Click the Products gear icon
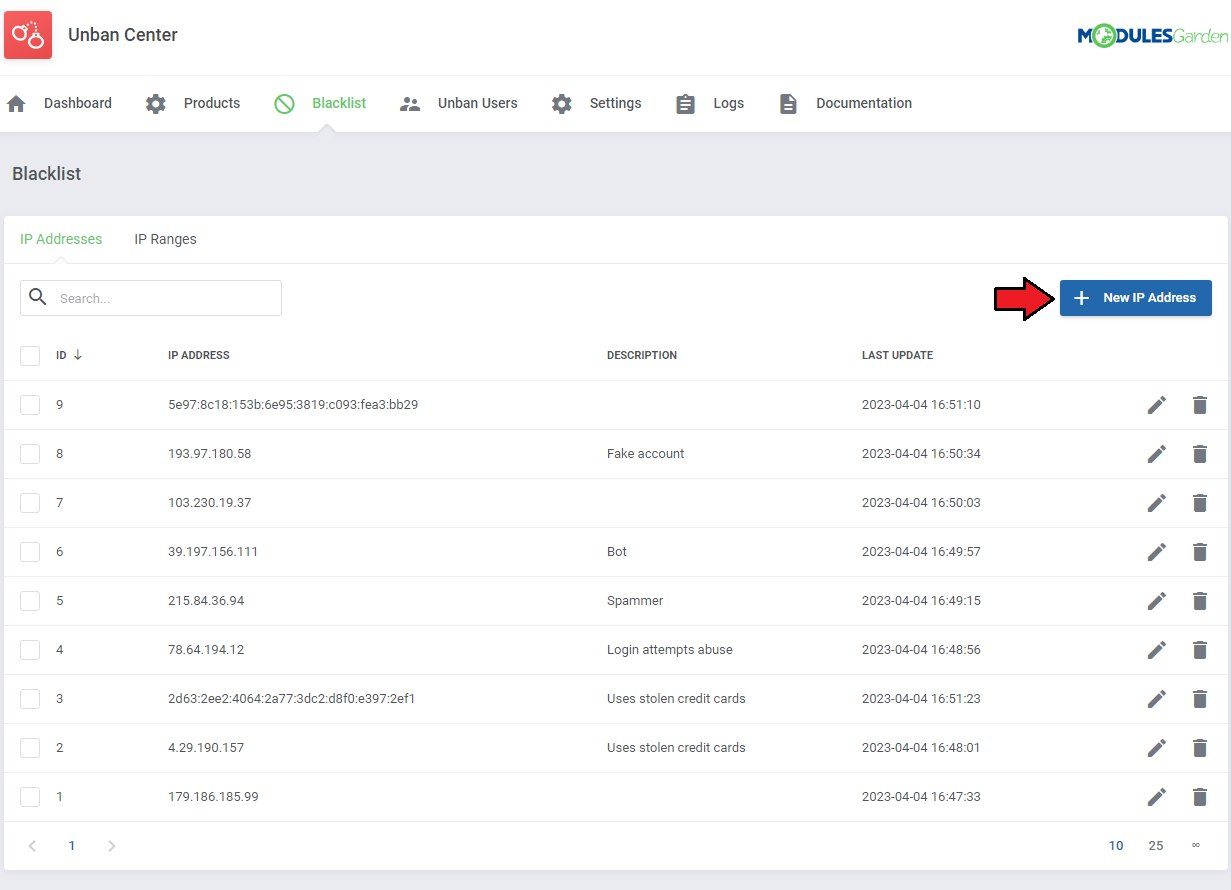Viewport: 1231px width, 890px height. (156, 104)
